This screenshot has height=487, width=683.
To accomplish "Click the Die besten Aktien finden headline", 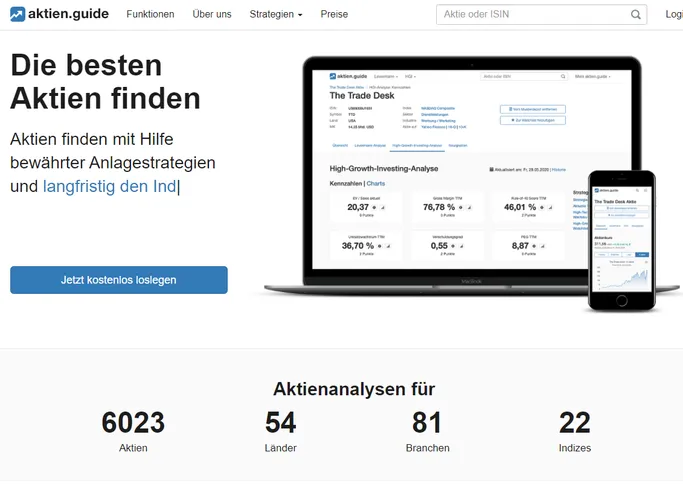I will 105,81.
